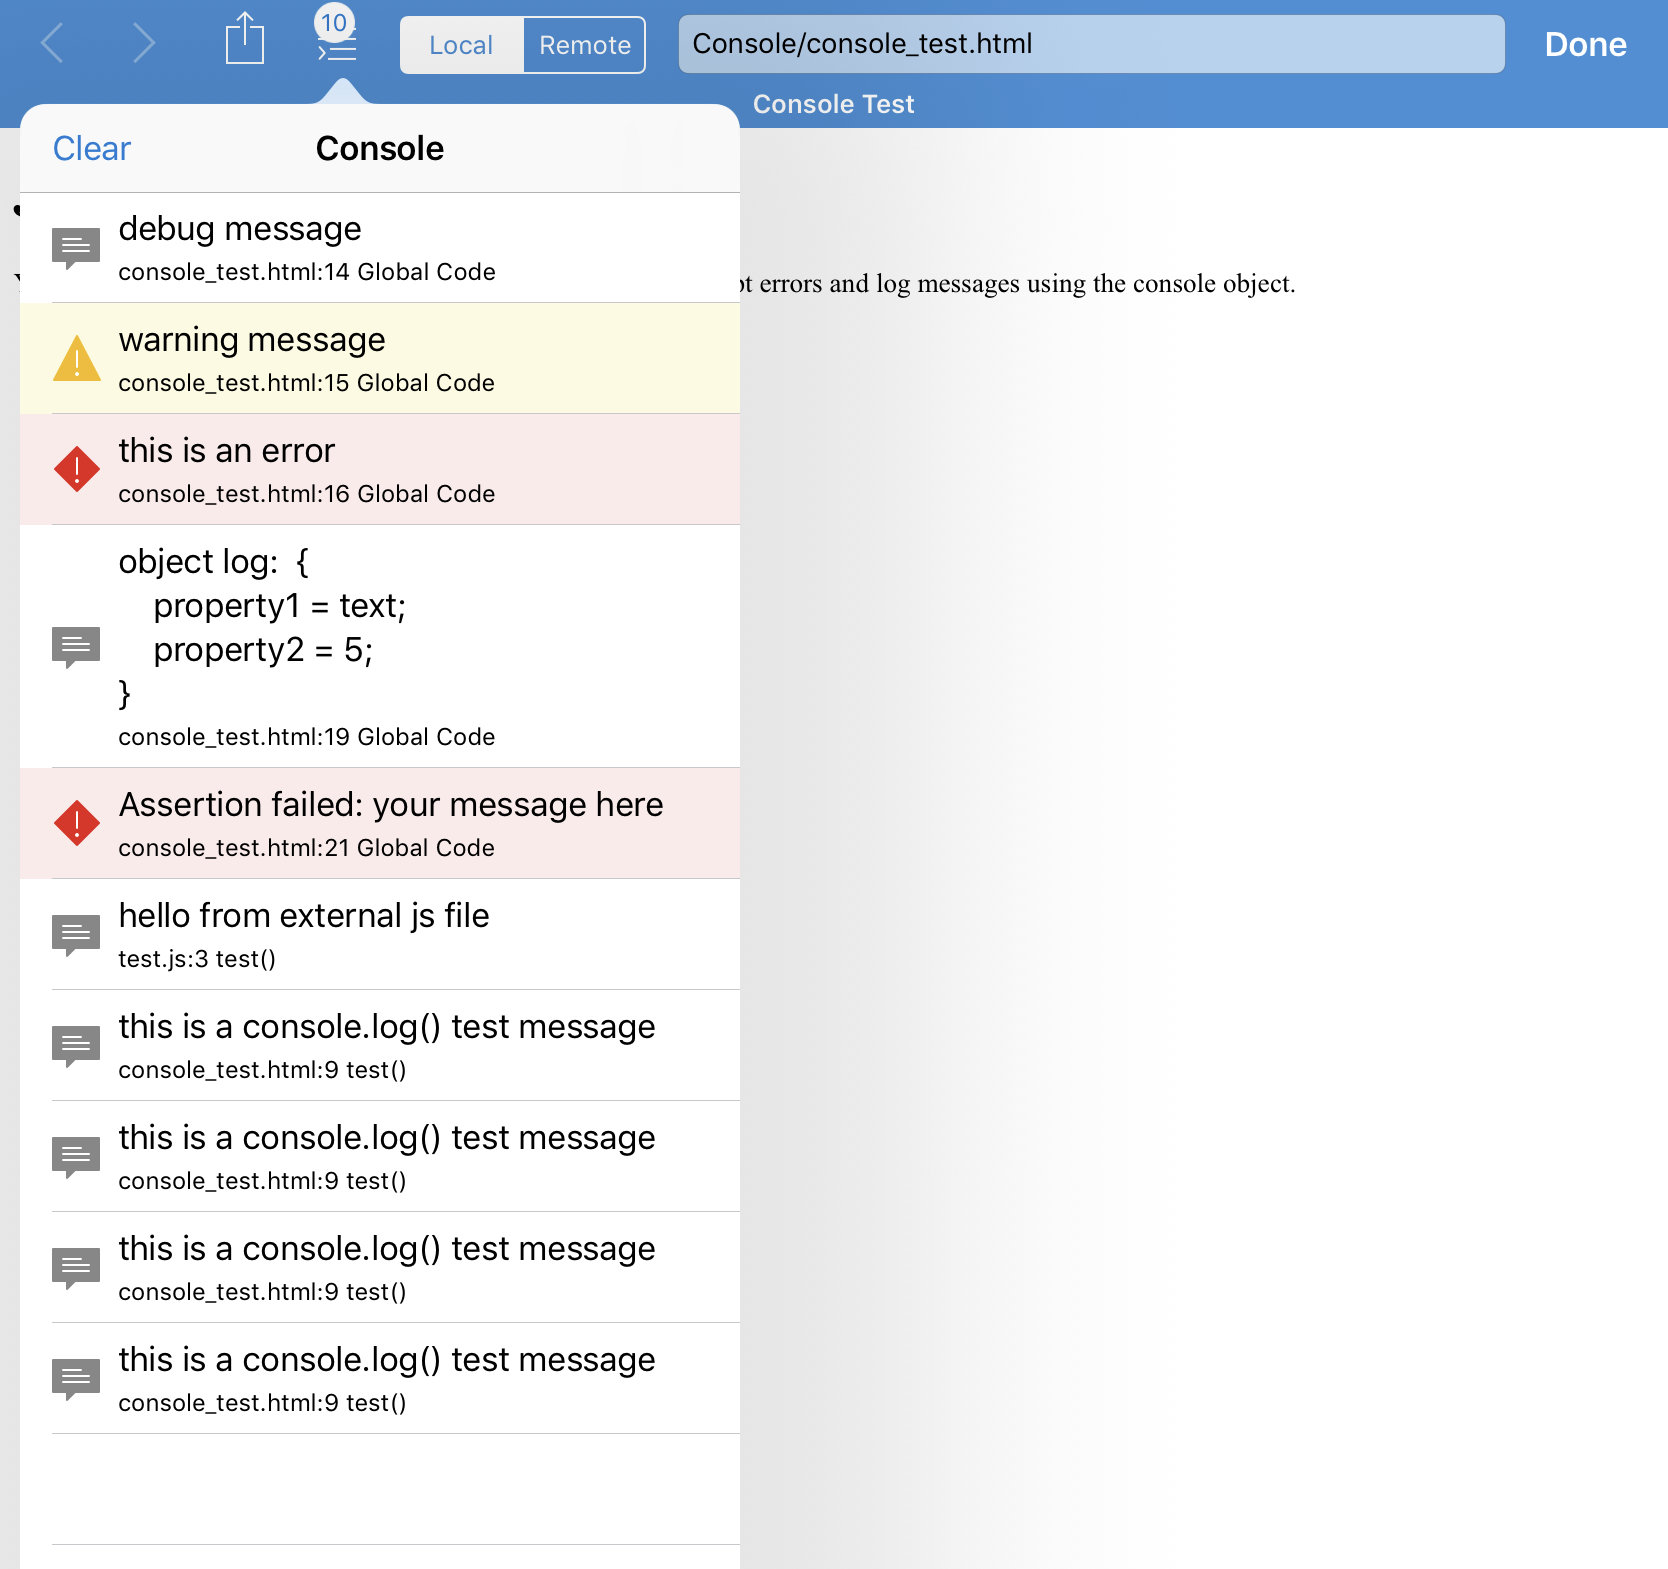The image size is (1668, 1569).
Task: Switch to the Remote segment
Action: pos(584,45)
